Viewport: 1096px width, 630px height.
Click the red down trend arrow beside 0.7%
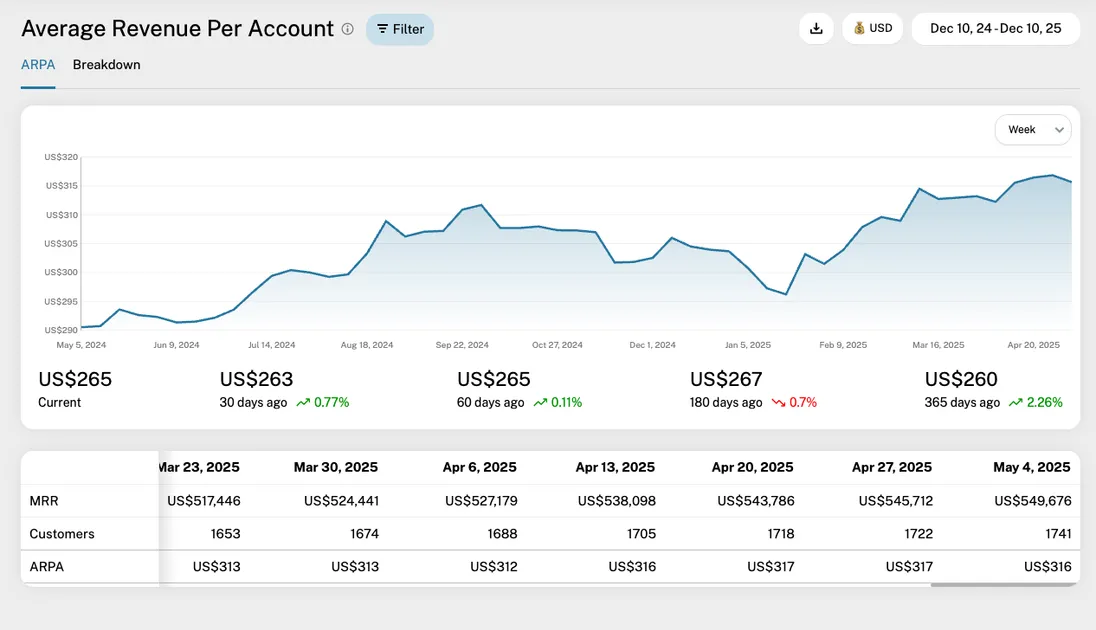(778, 403)
